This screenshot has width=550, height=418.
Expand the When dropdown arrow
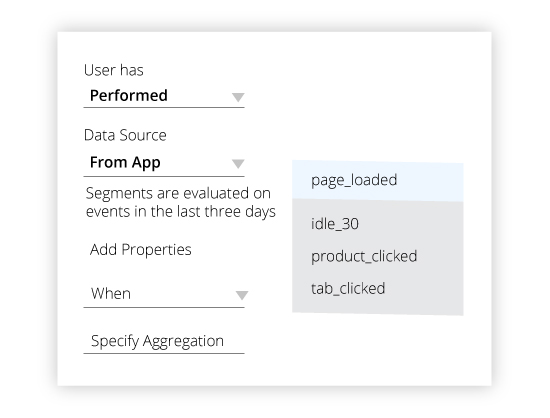242,295
